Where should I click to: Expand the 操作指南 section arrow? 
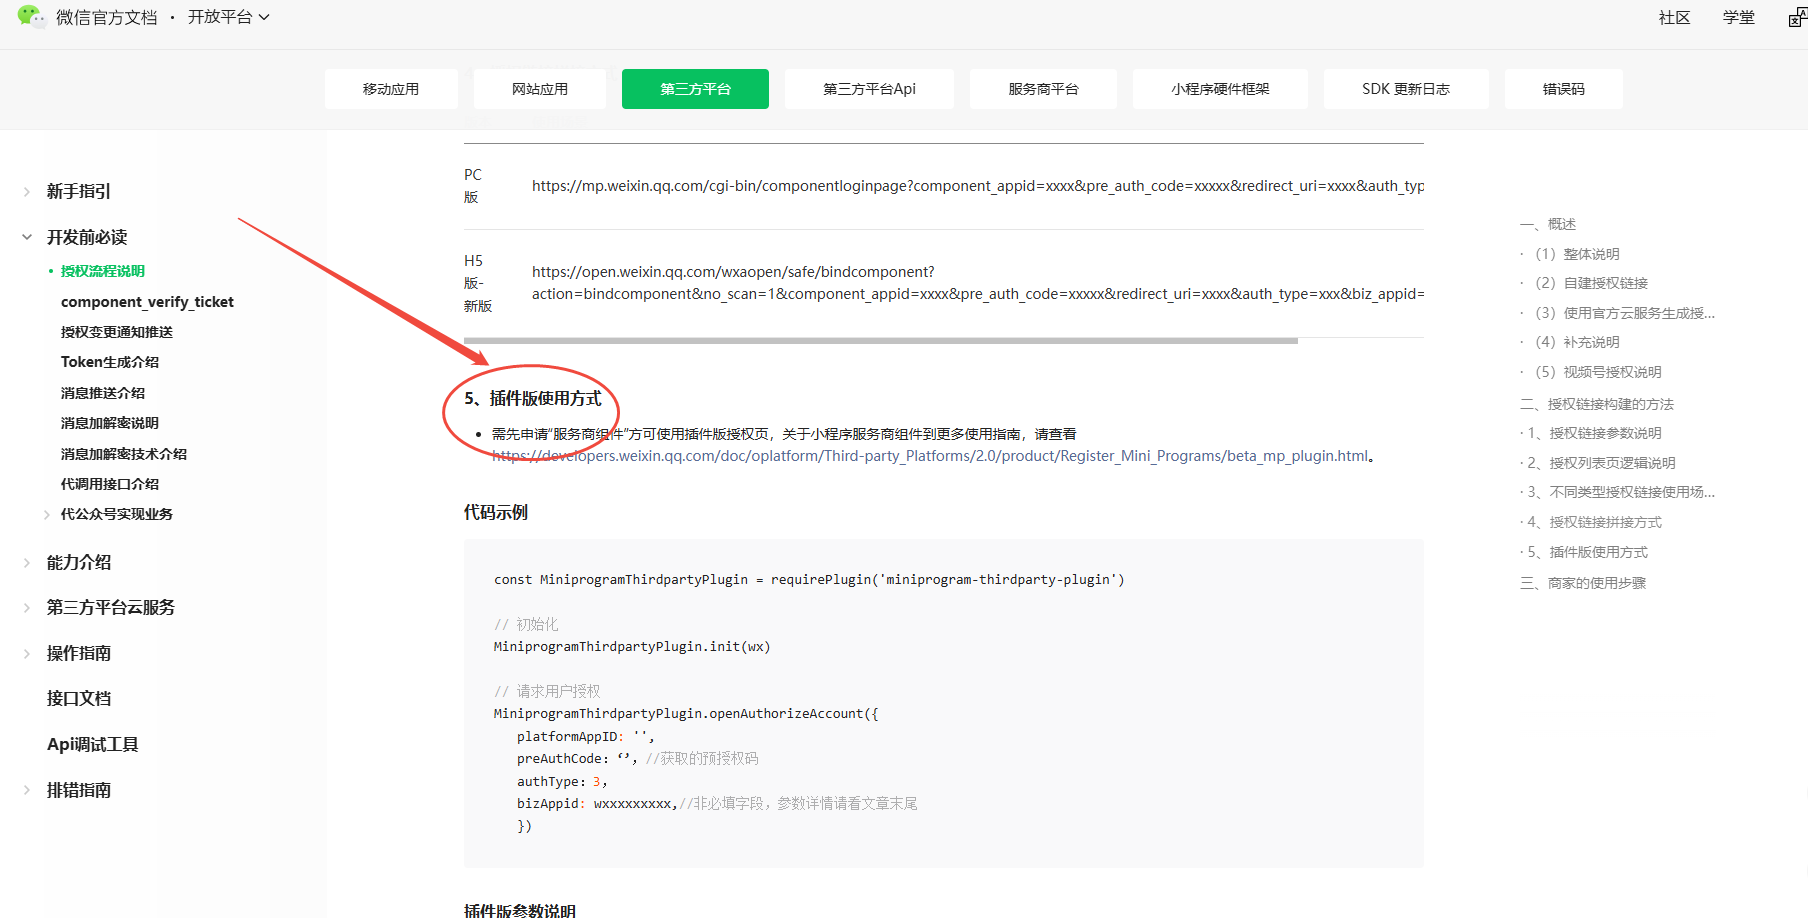[x=27, y=653]
